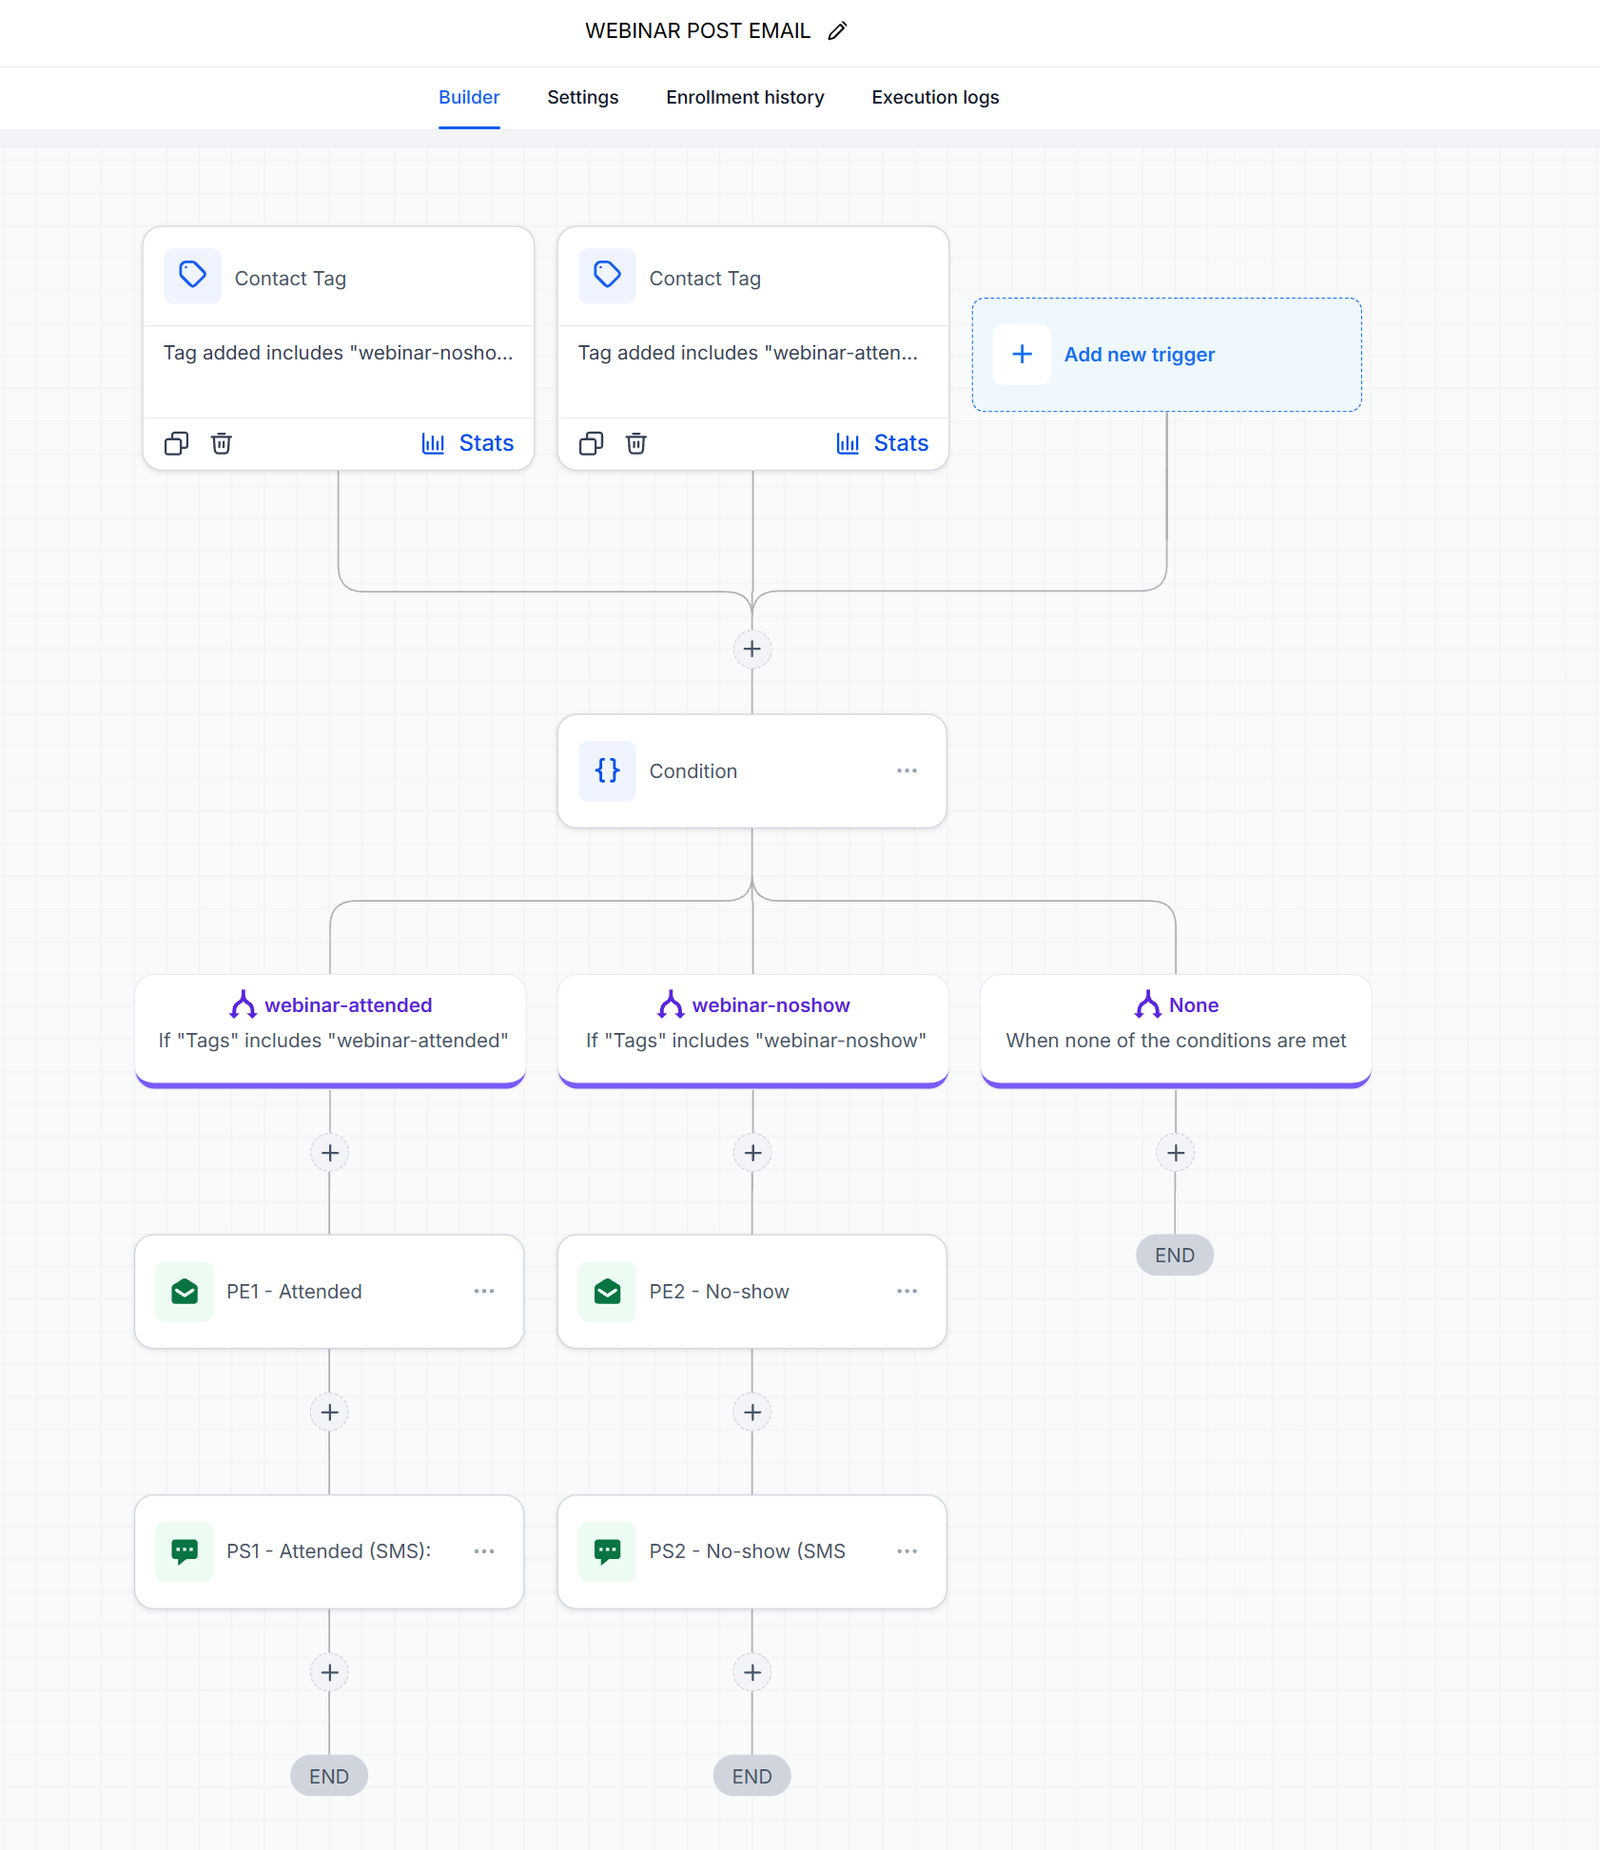The image size is (1600, 1850).
Task: Open the Settings tab
Action: (x=583, y=97)
